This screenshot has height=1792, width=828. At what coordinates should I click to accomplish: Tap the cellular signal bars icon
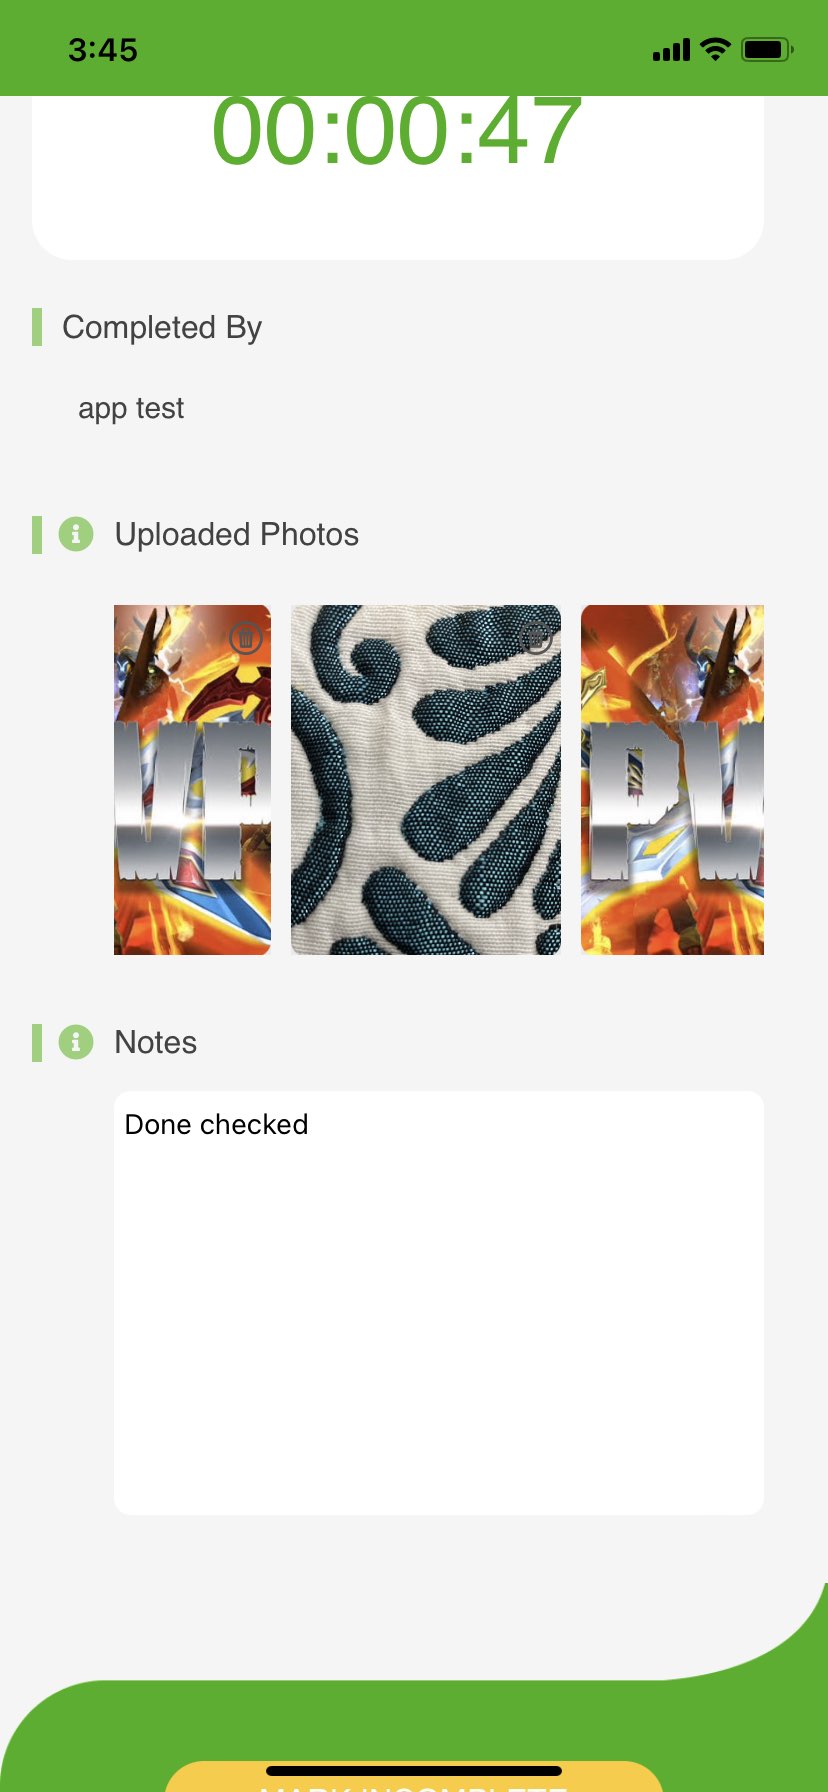point(671,50)
